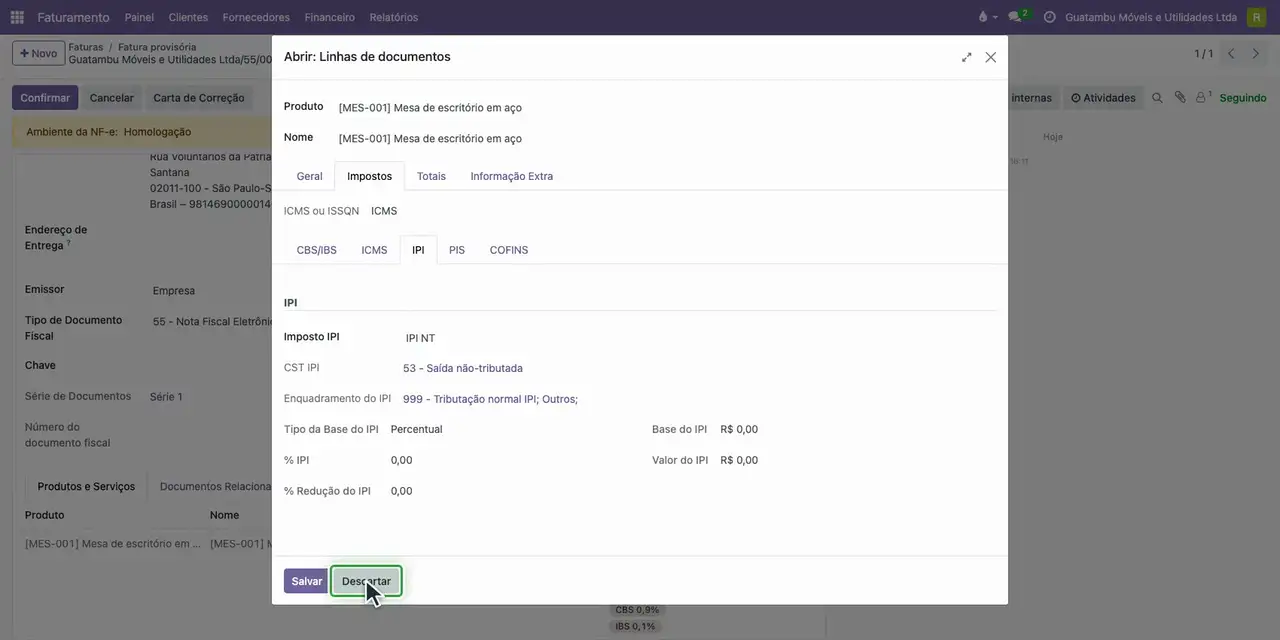Select MES-001 product row in background table
The height and width of the screenshot is (640, 1280).
(x=148, y=544)
